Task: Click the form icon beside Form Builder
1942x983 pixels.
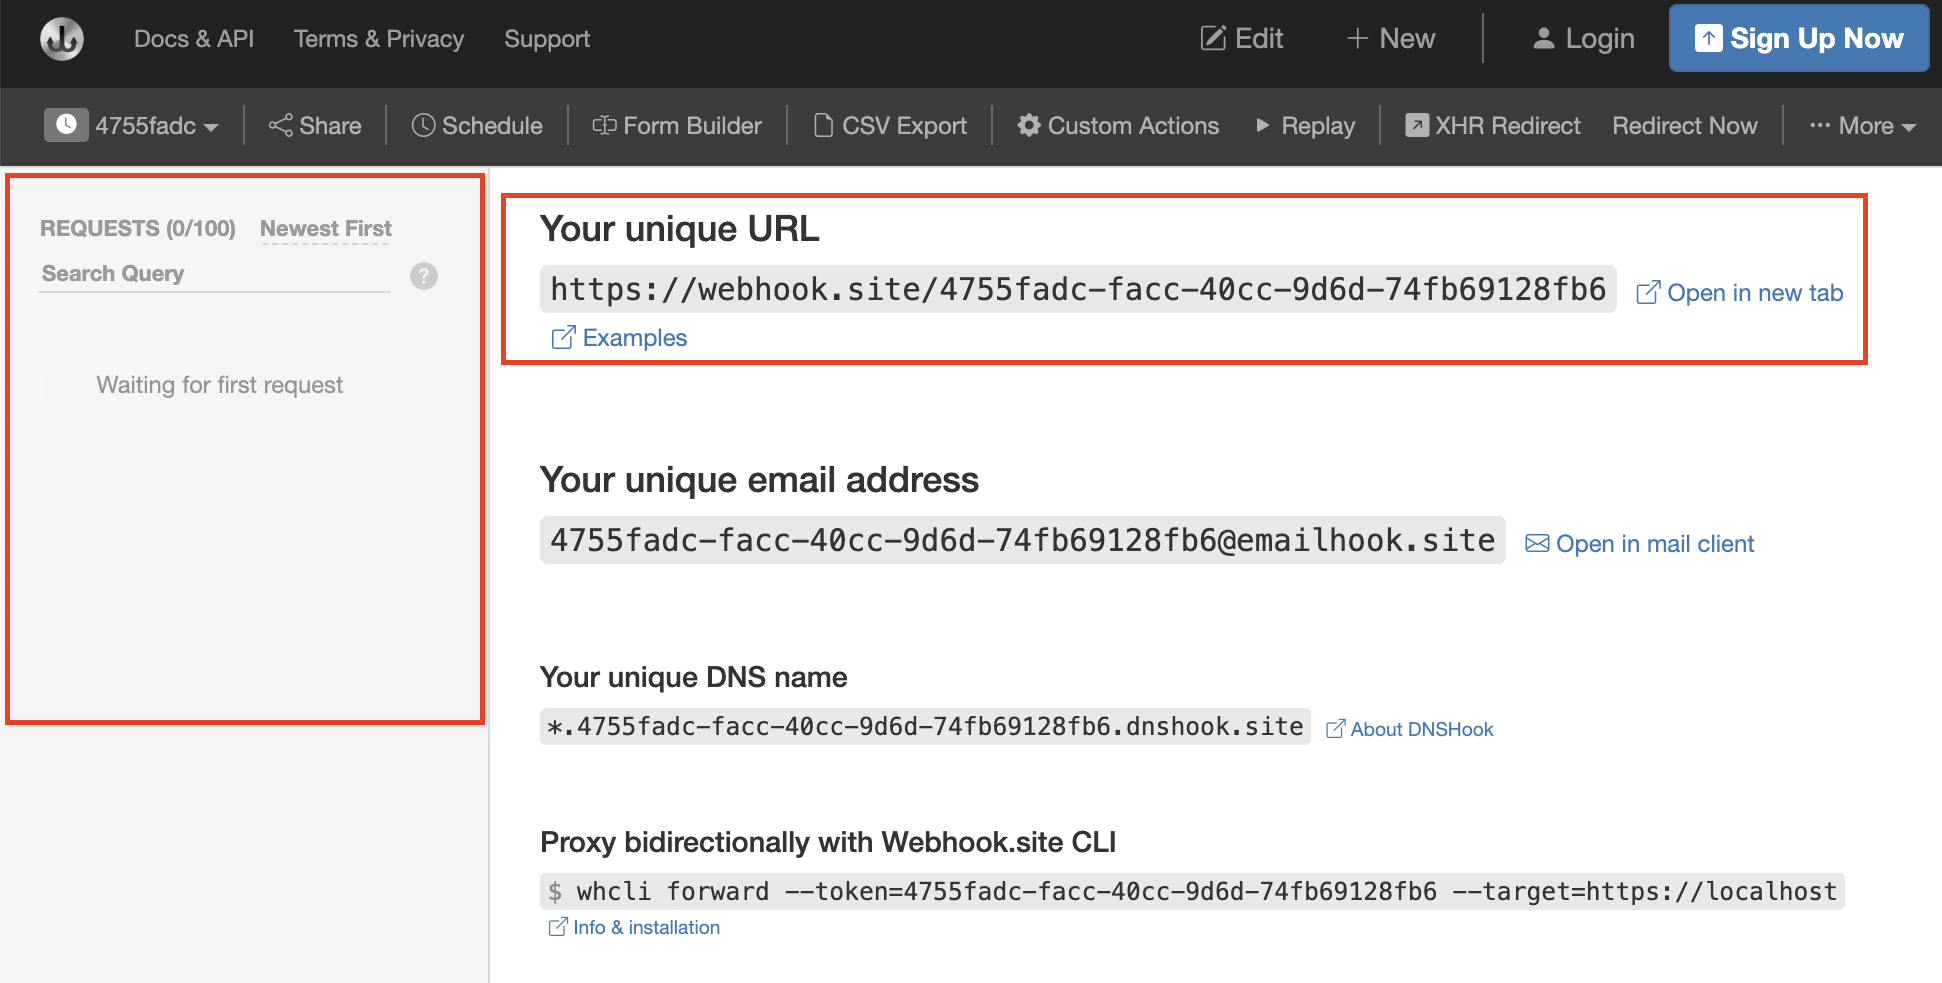Action: [604, 125]
